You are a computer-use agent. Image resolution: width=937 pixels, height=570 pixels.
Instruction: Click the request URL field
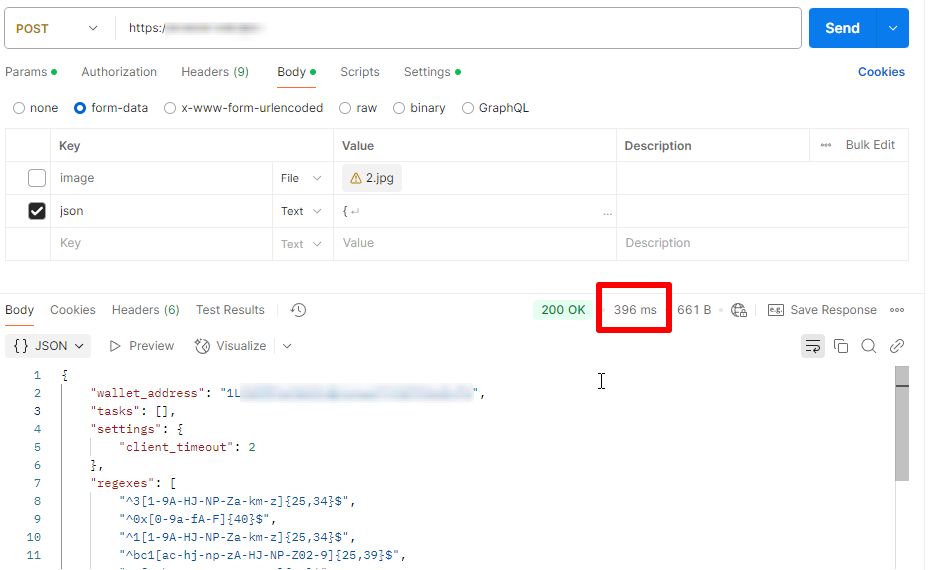point(457,28)
